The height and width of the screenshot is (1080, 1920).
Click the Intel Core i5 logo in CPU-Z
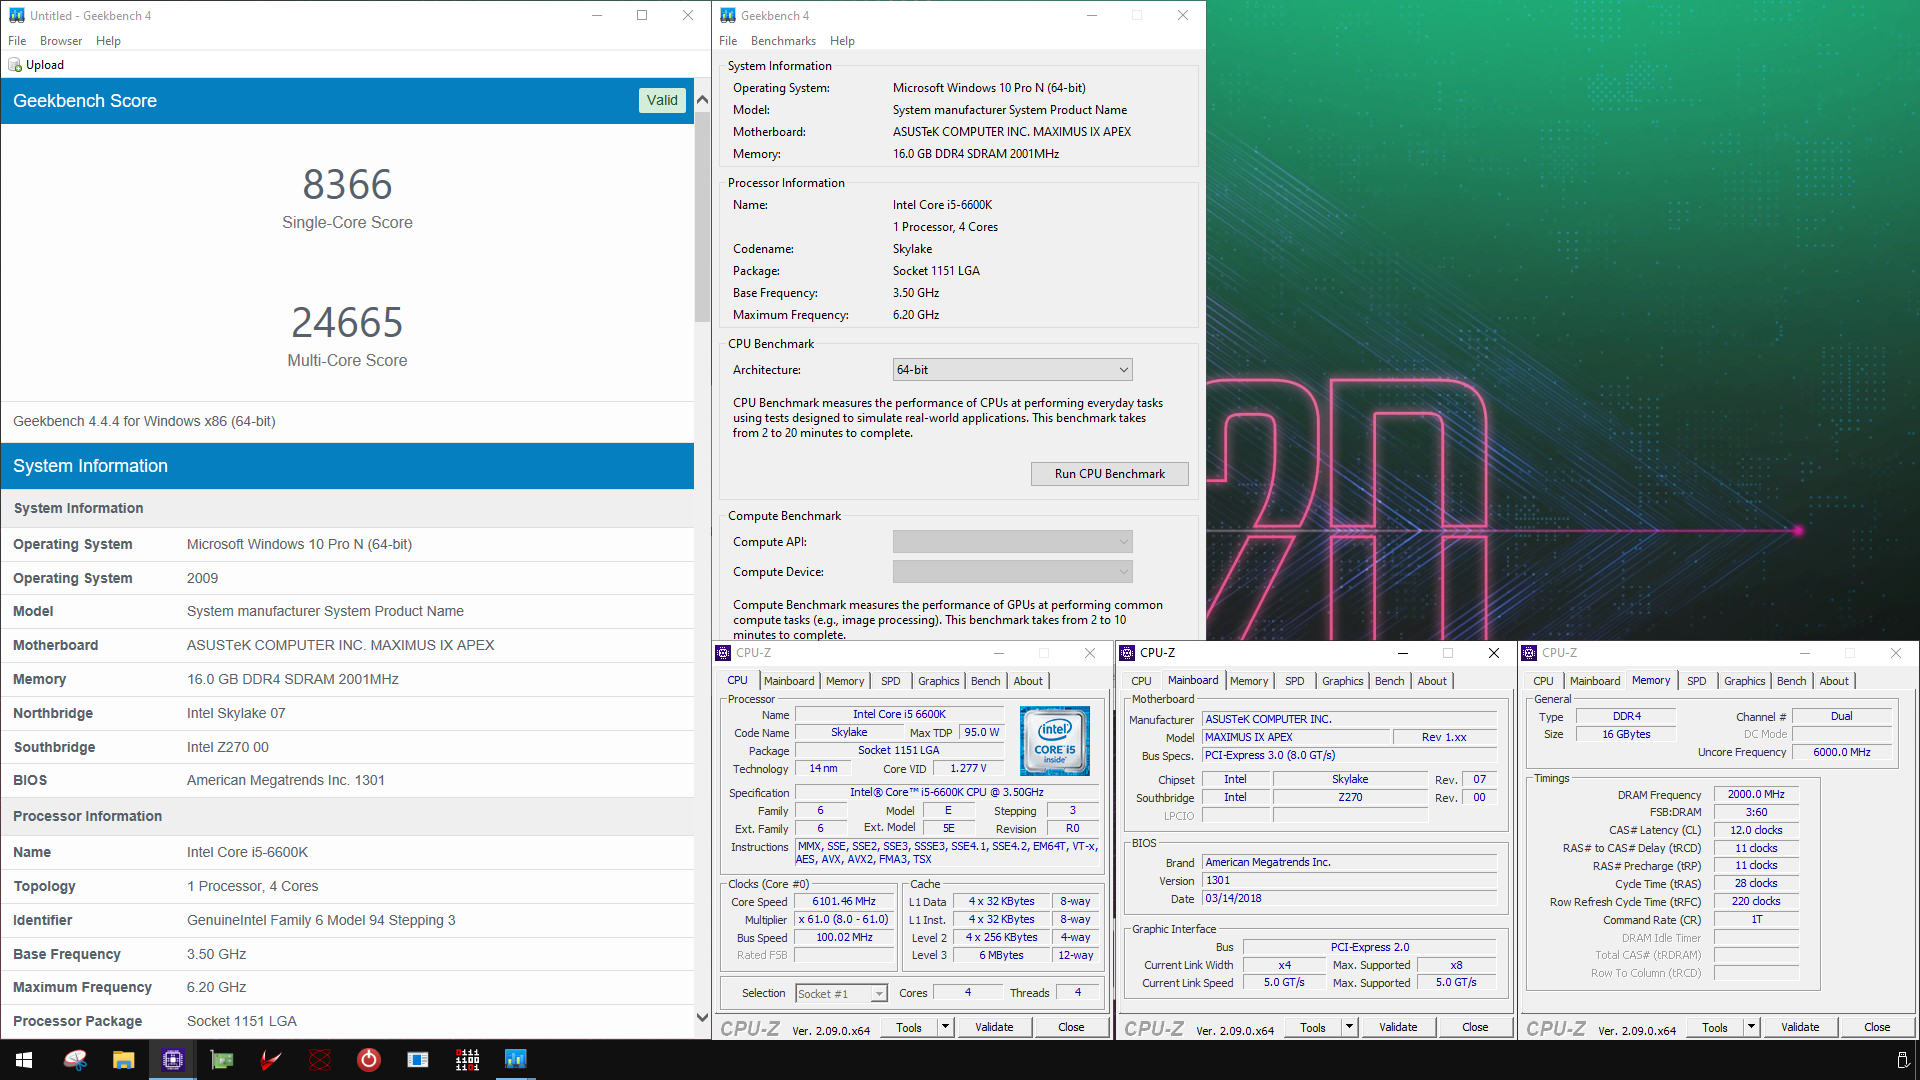pos(1054,741)
